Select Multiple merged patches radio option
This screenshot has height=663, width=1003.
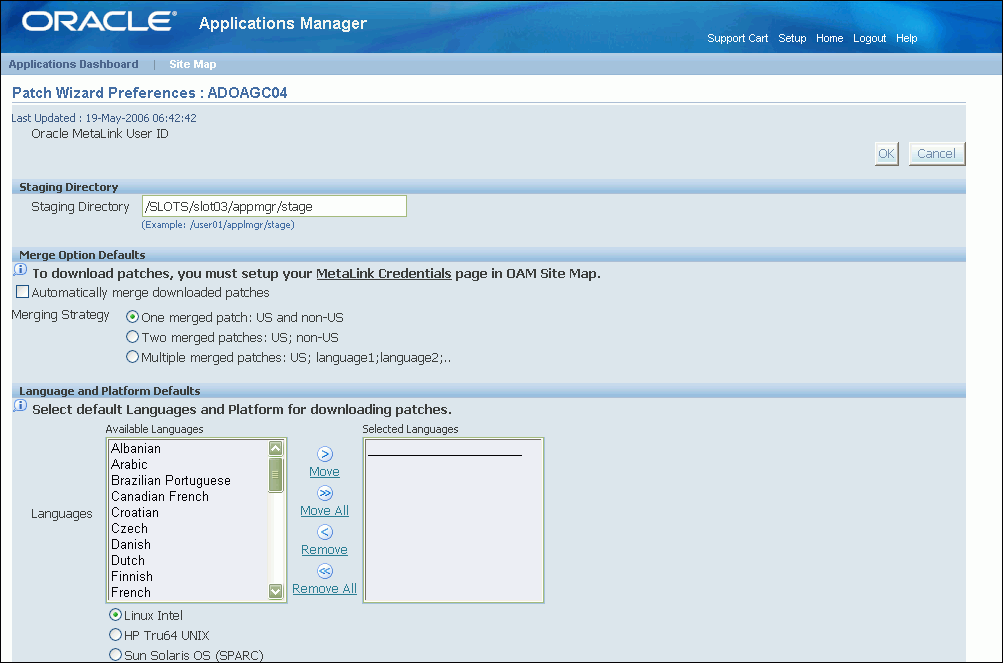[x=132, y=357]
